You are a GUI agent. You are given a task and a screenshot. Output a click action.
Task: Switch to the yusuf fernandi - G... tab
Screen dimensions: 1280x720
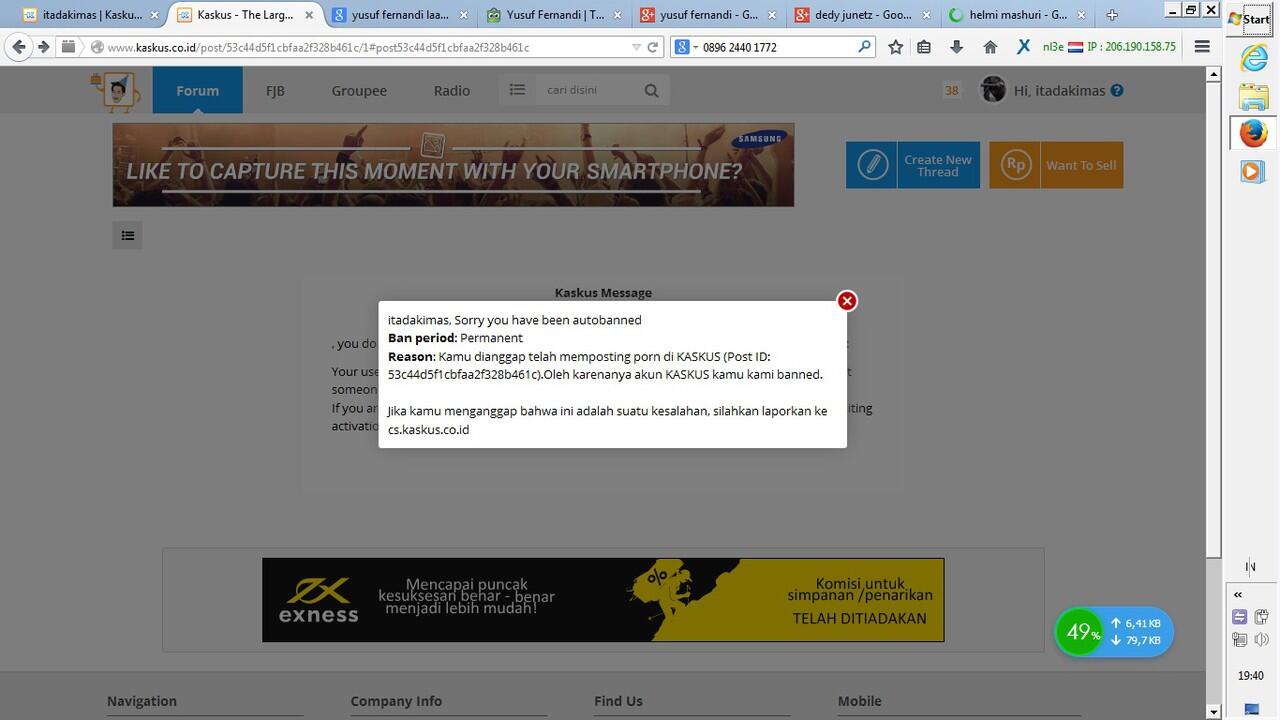point(708,15)
